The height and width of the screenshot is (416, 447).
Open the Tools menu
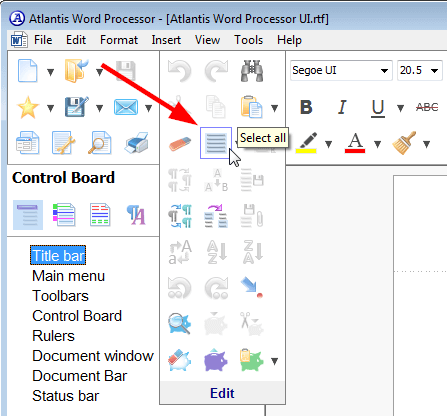[x=248, y=40]
